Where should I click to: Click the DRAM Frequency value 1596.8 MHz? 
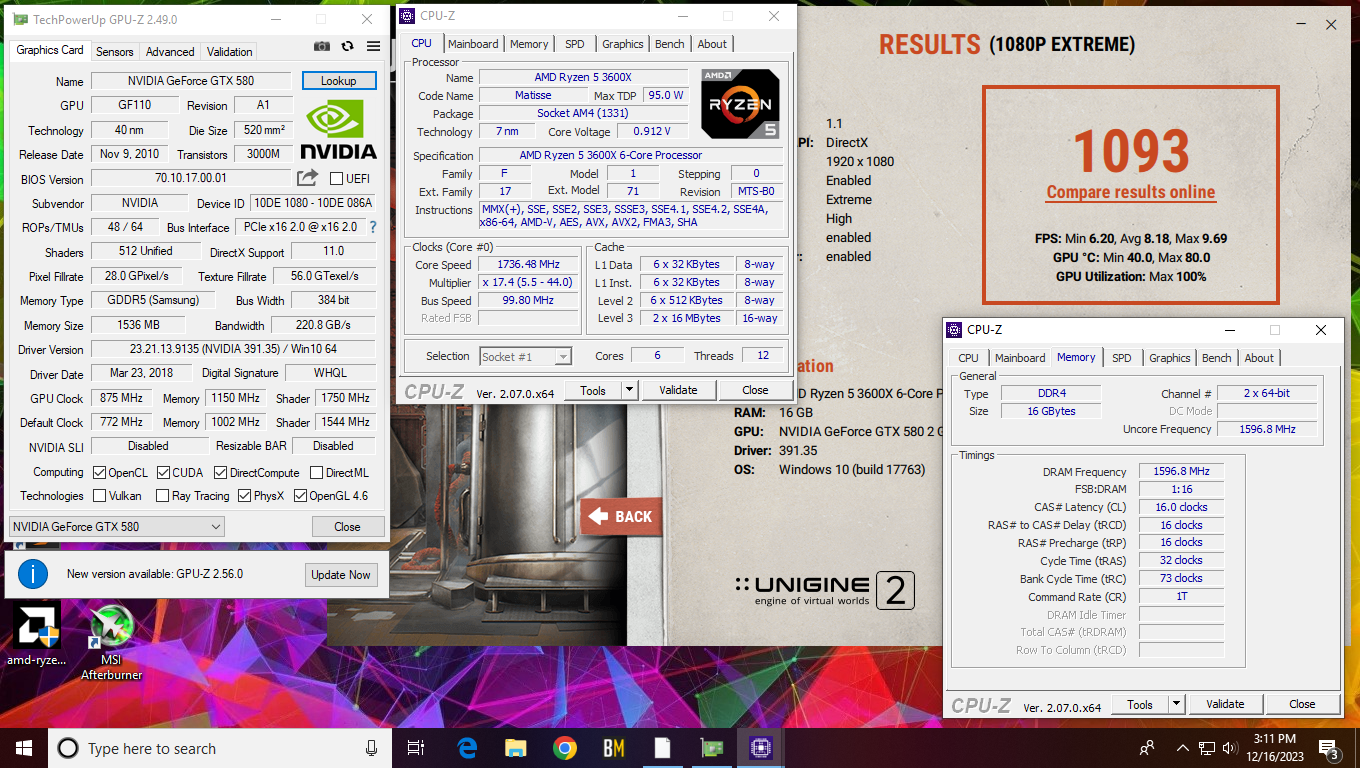click(x=1181, y=471)
